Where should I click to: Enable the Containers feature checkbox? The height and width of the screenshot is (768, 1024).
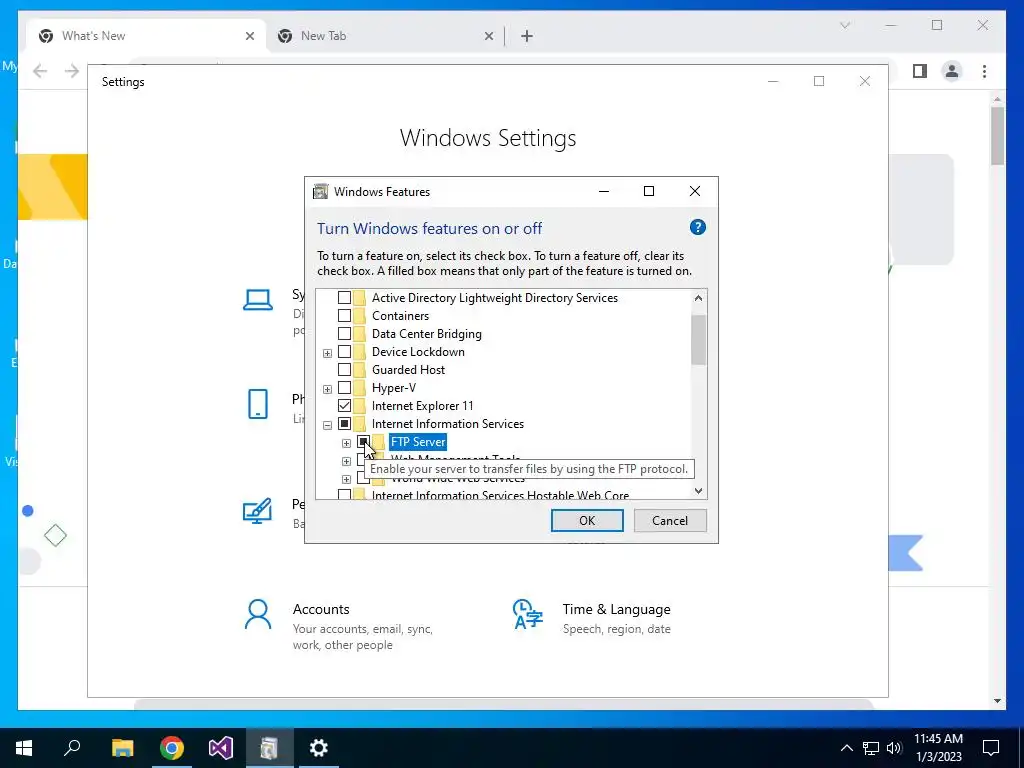[344, 315]
